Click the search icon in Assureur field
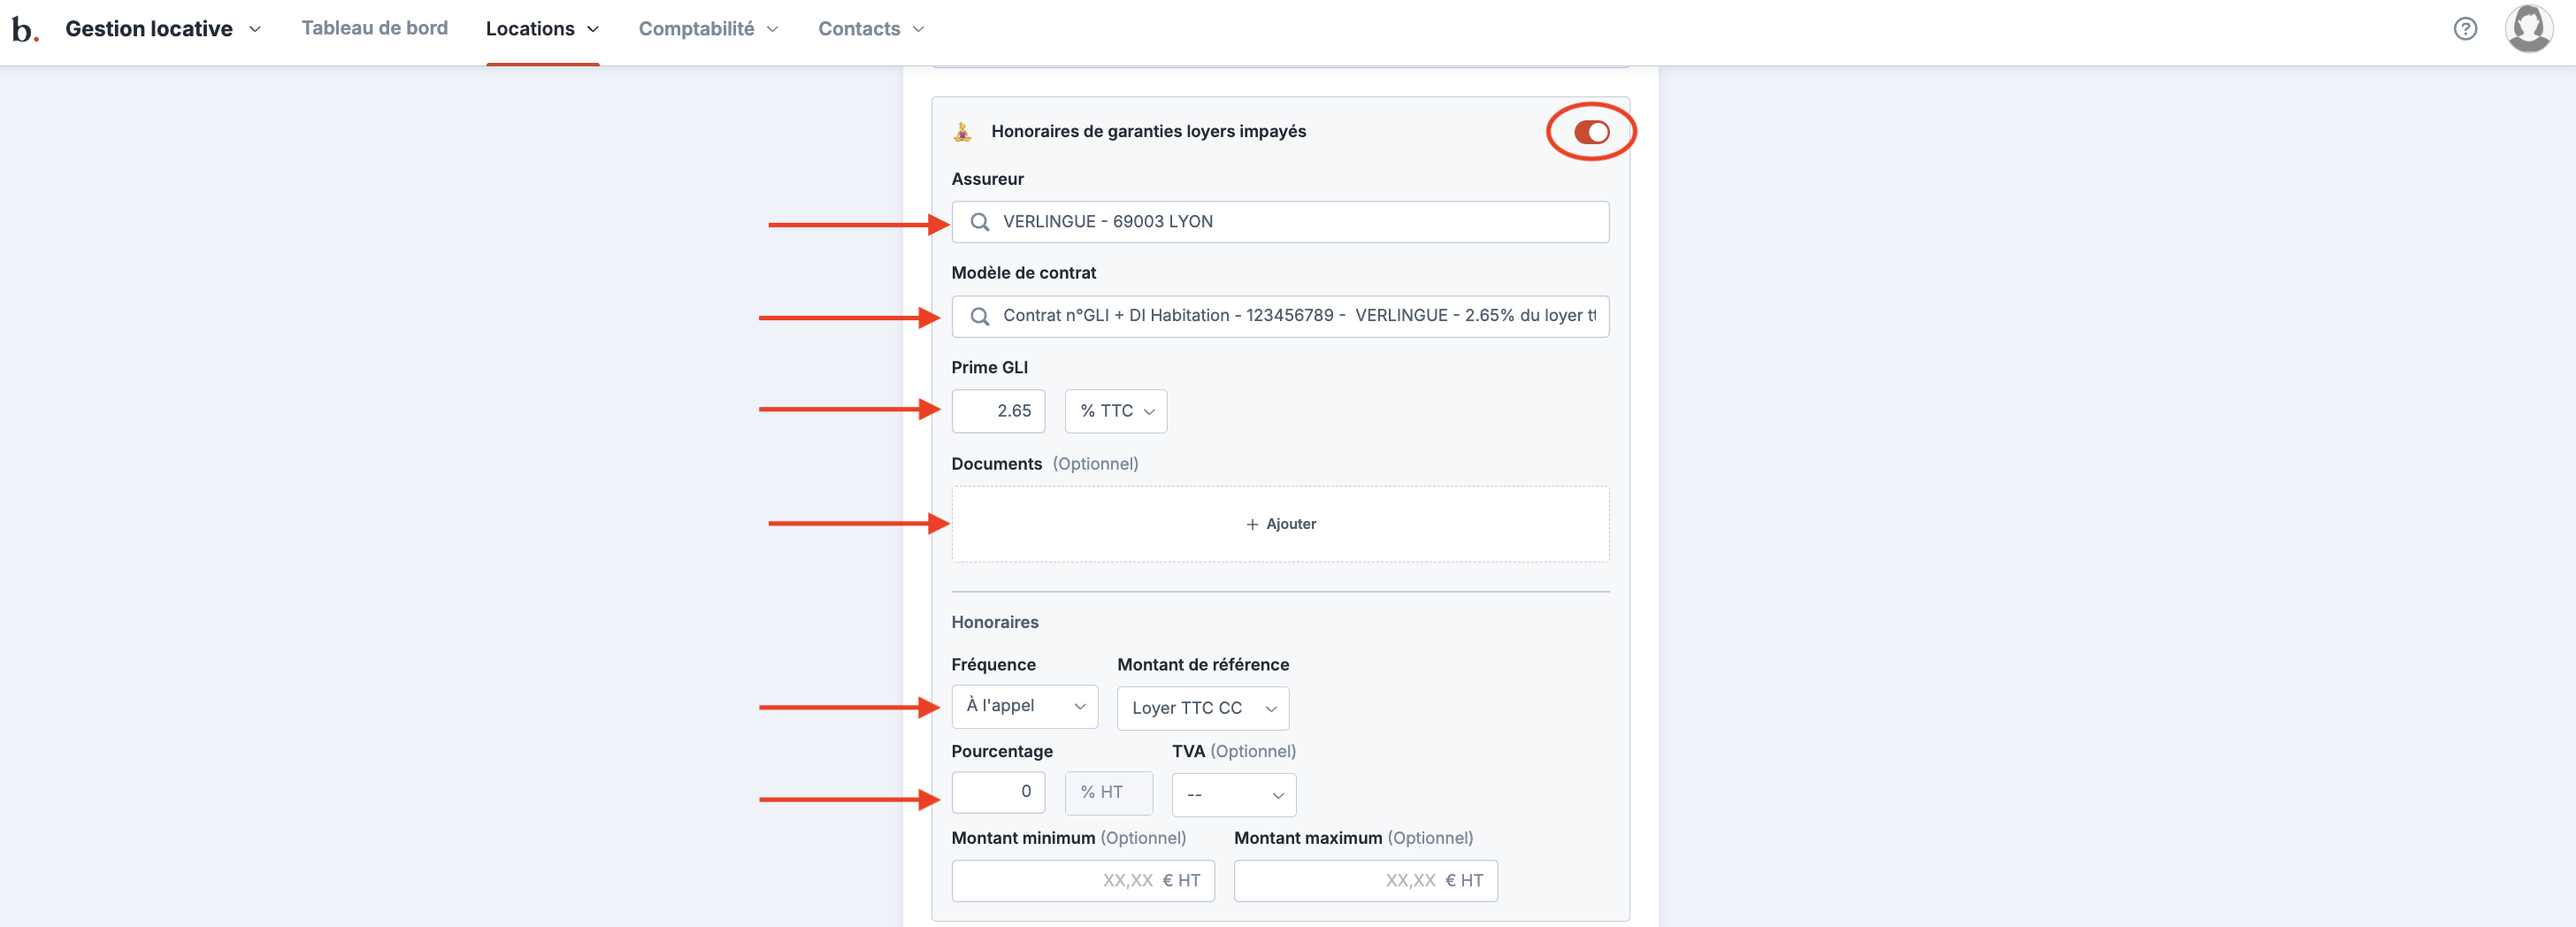 click(979, 222)
